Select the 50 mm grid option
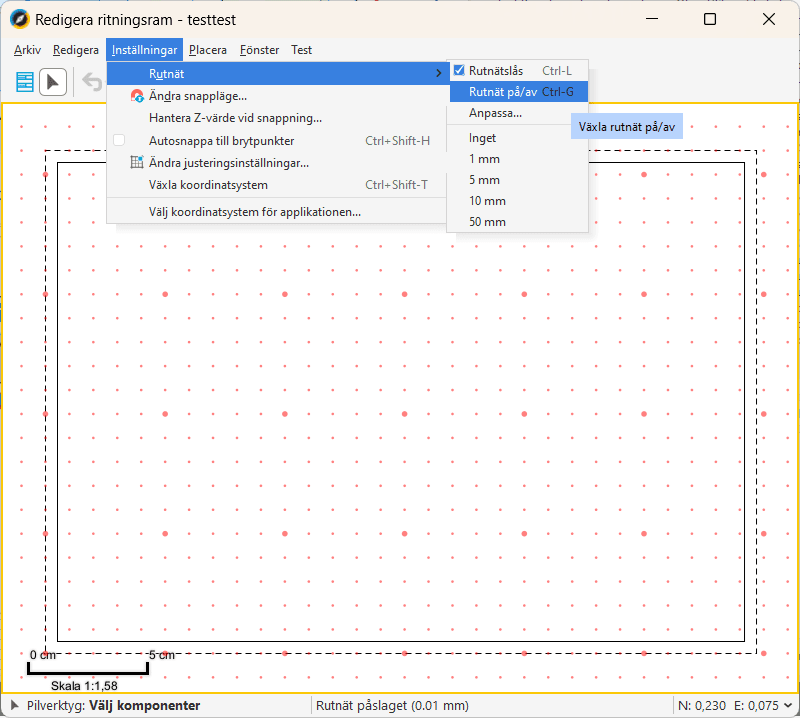 pos(487,222)
